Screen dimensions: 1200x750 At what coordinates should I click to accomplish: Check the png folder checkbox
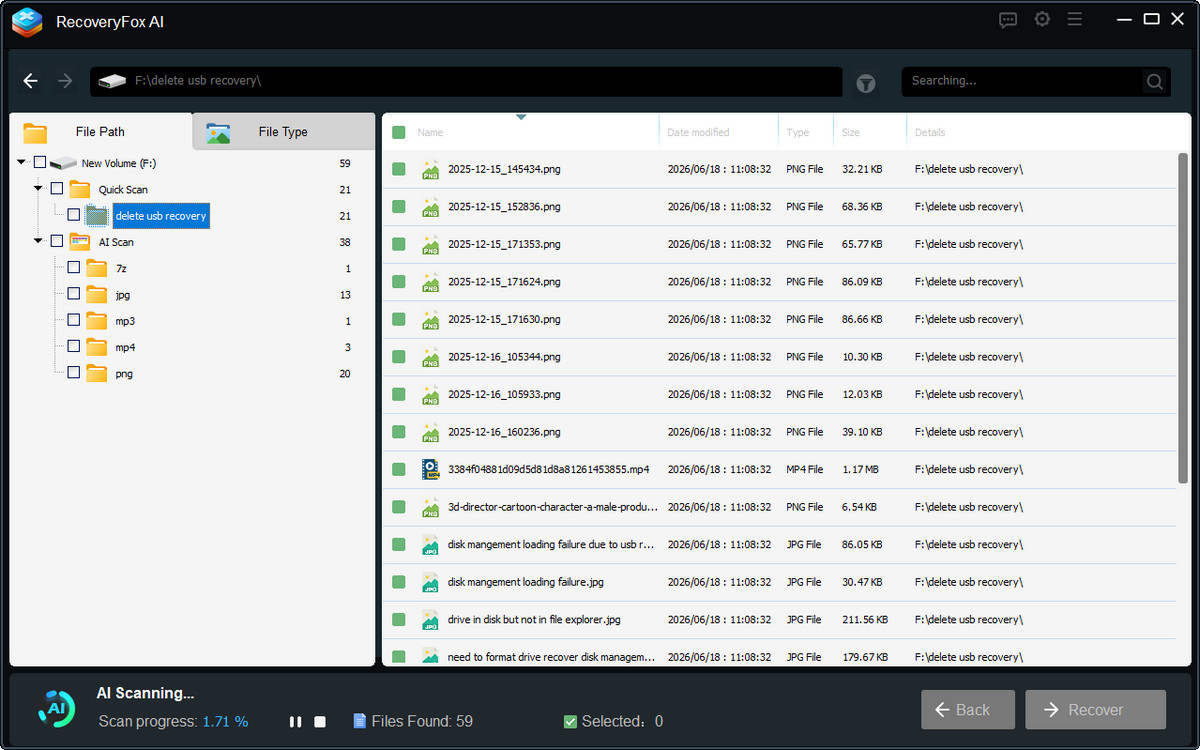tap(74, 373)
